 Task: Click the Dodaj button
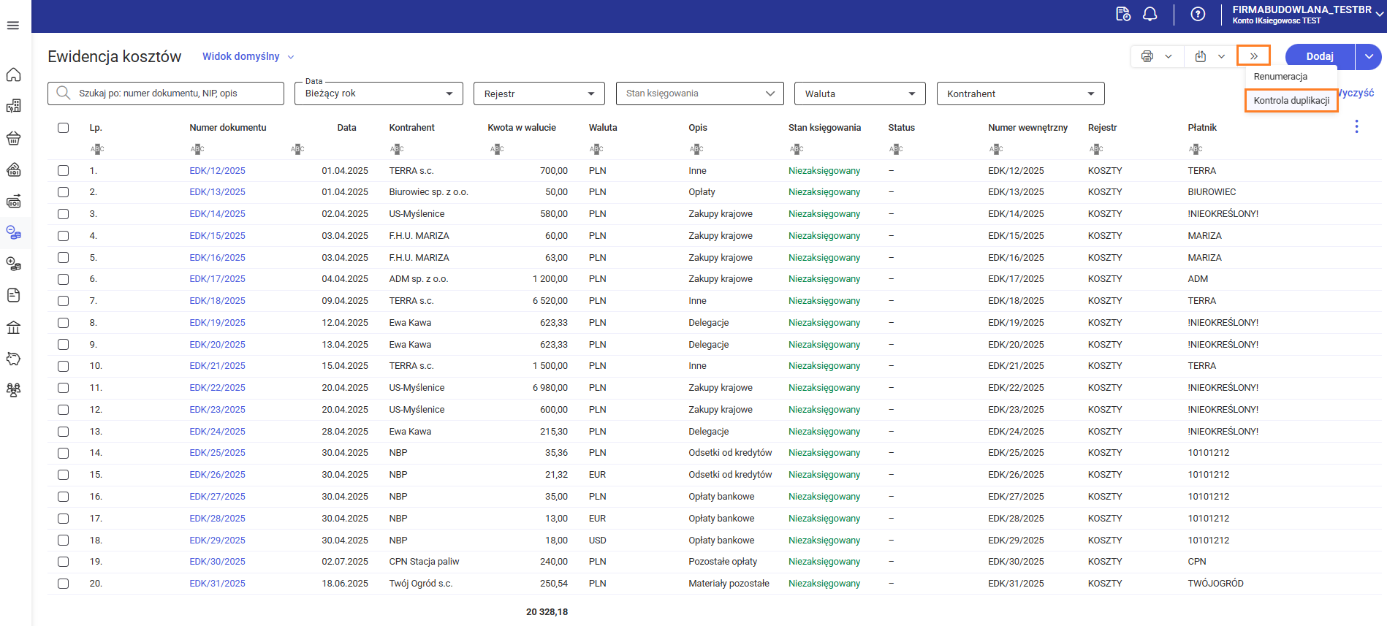[1320, 56]
